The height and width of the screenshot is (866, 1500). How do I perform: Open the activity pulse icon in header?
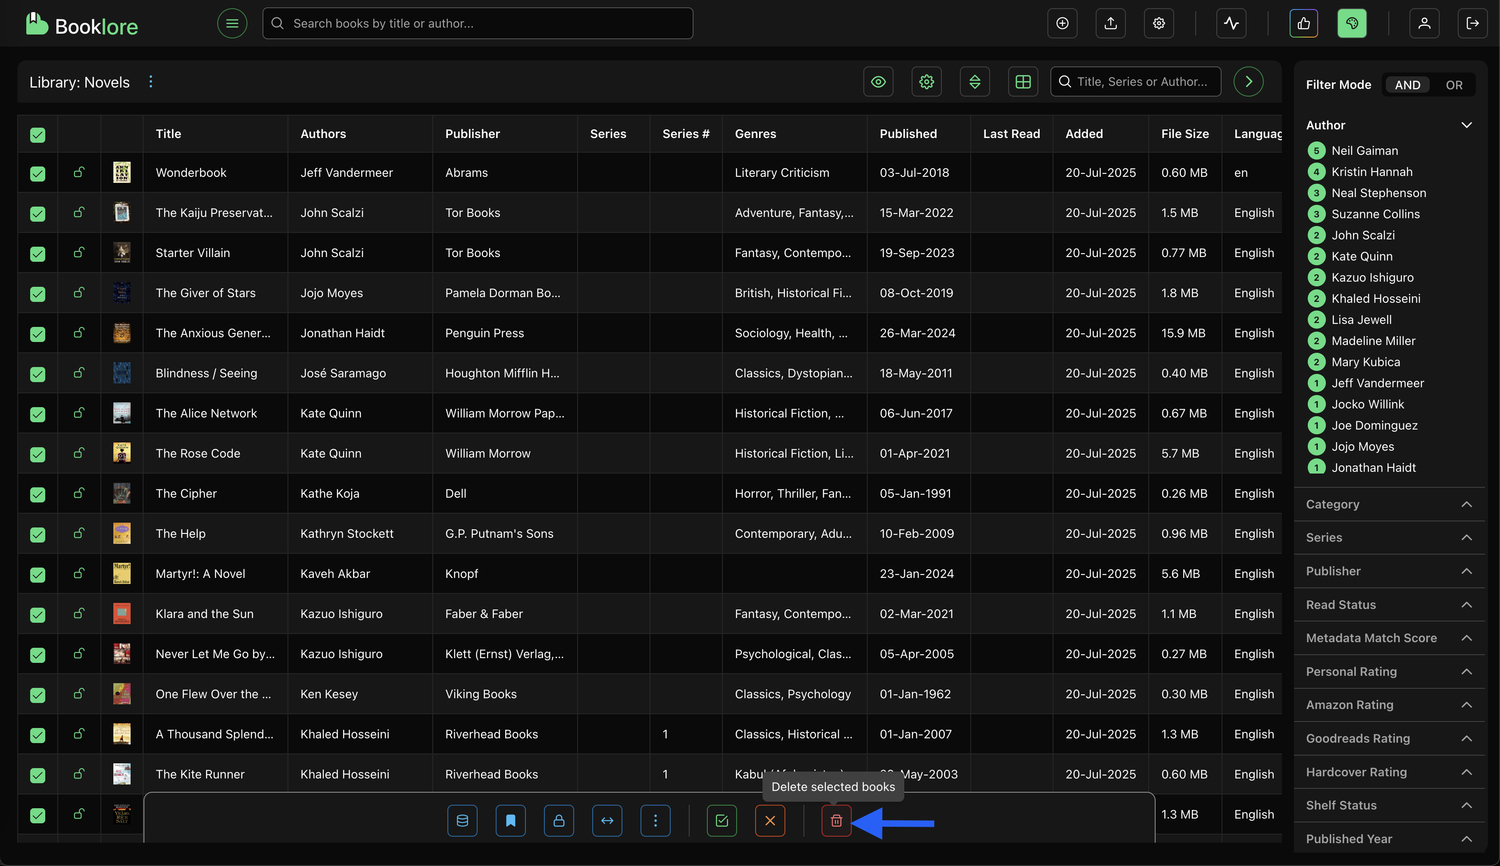pyautogui.click(x=1231, y=23)
